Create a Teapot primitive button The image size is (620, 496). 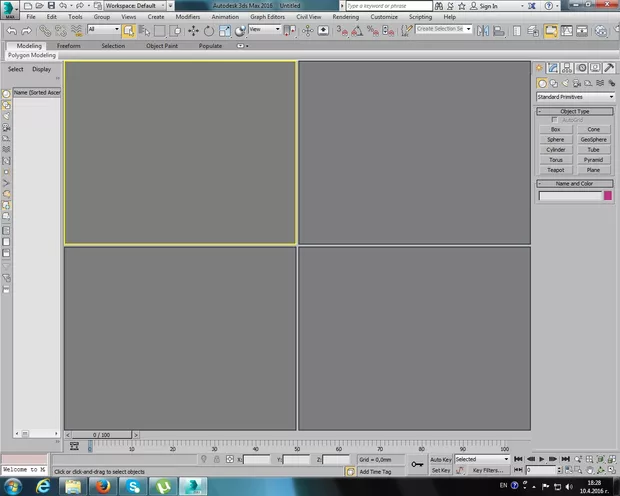[555, 170]
